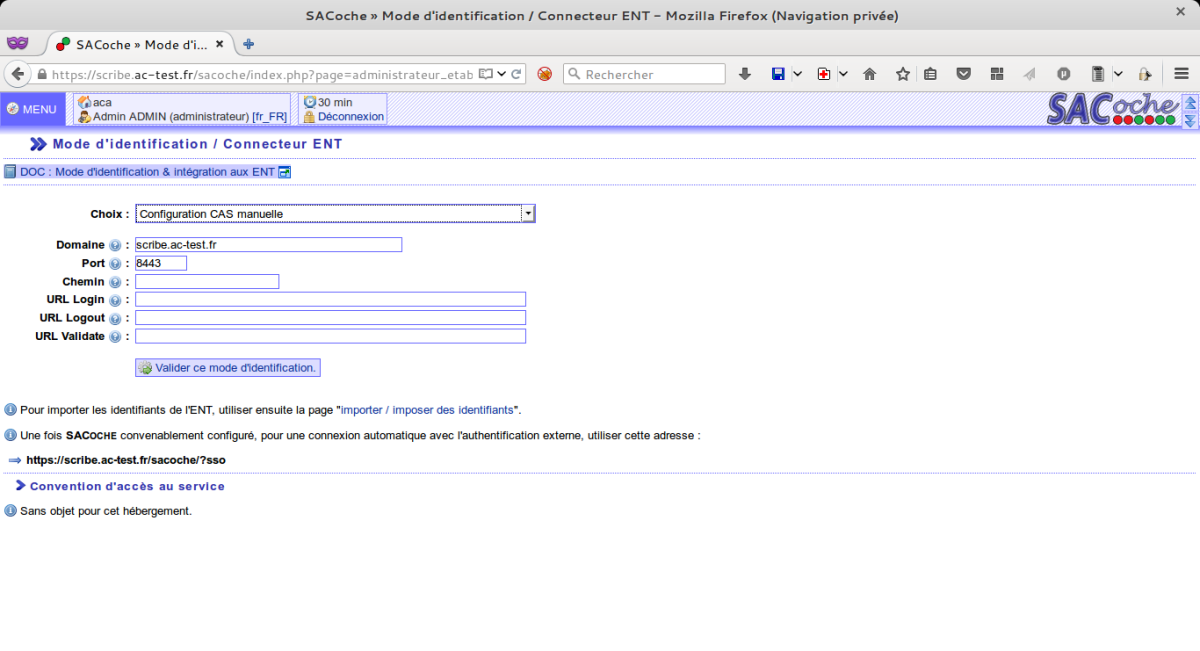Bookmark this page with star icon
This screenshot has width=1200, height=651.
pyautogui.click(x=903, y=74)
